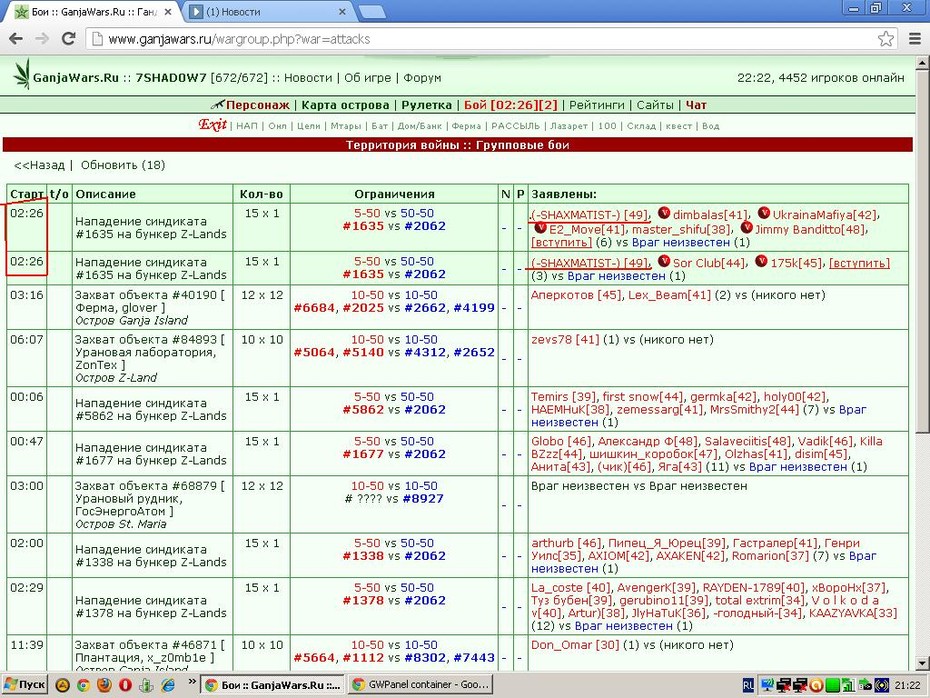Click the НАП shortcut link
This screenshot has height=698, width=930.
[247, 126]
